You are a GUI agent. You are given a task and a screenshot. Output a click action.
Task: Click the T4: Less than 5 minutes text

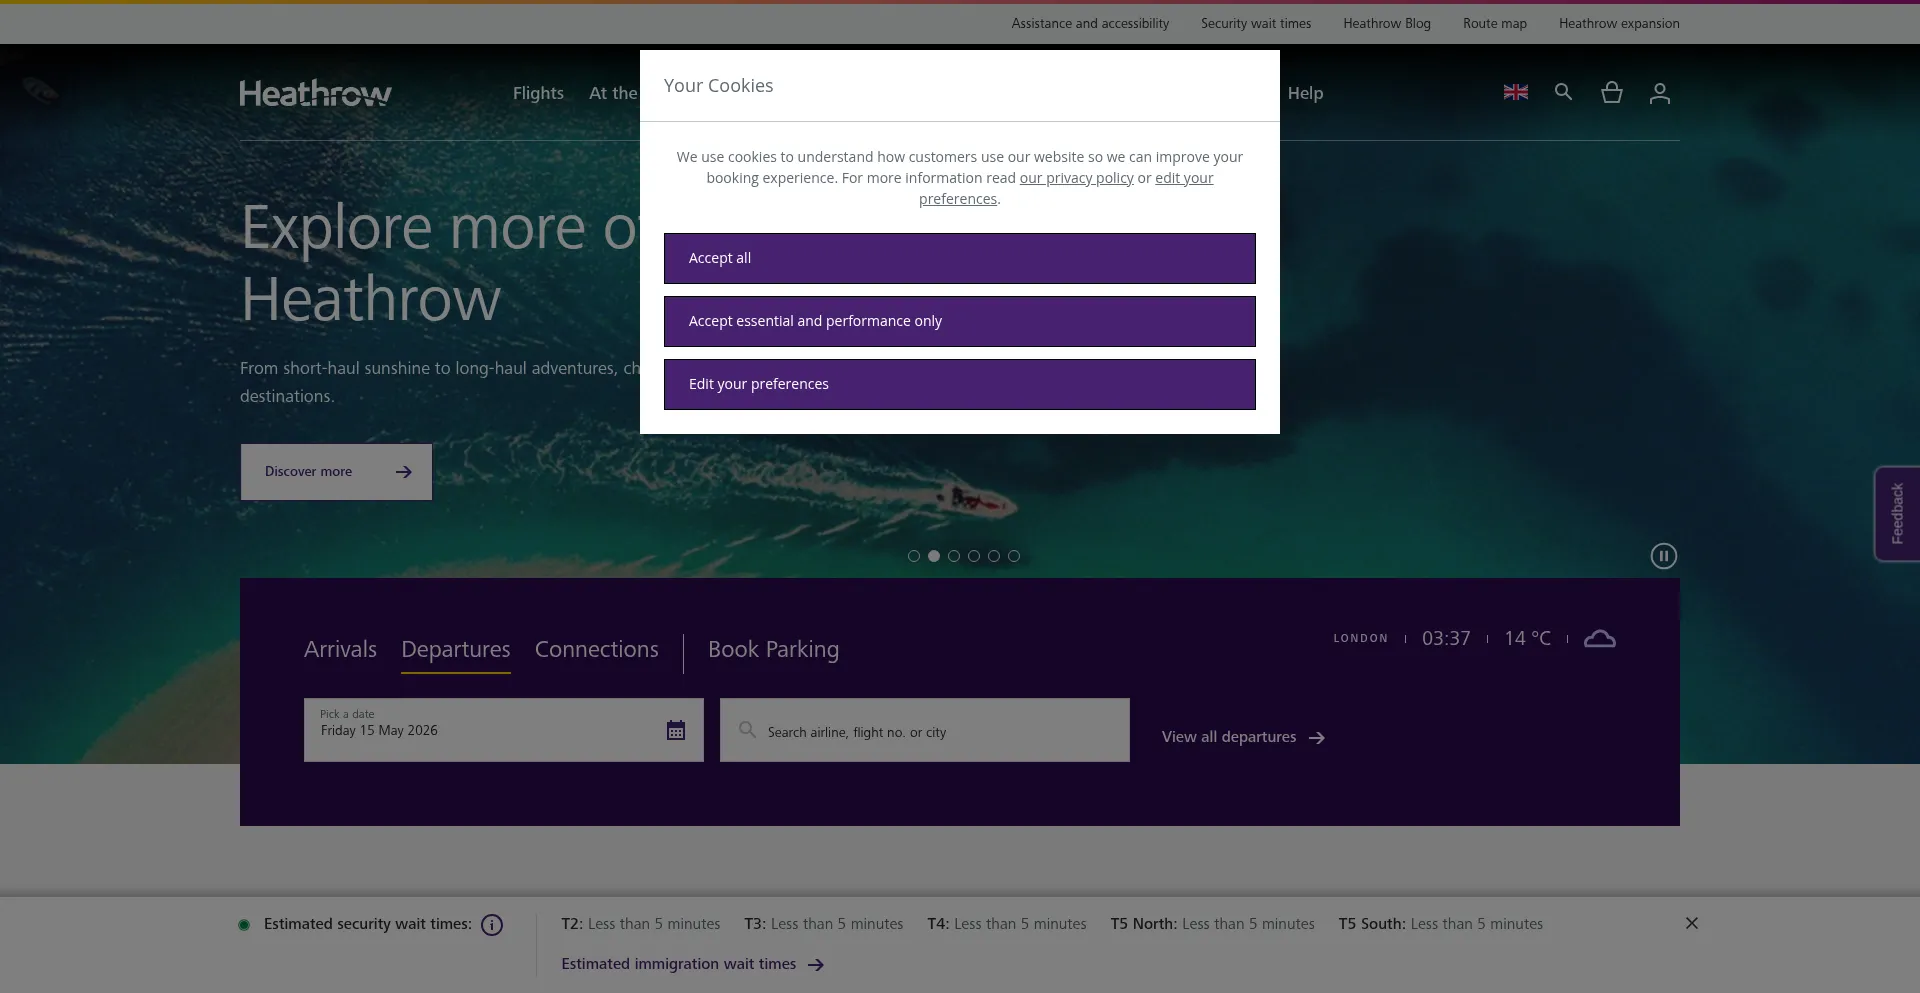(1007, 924)
